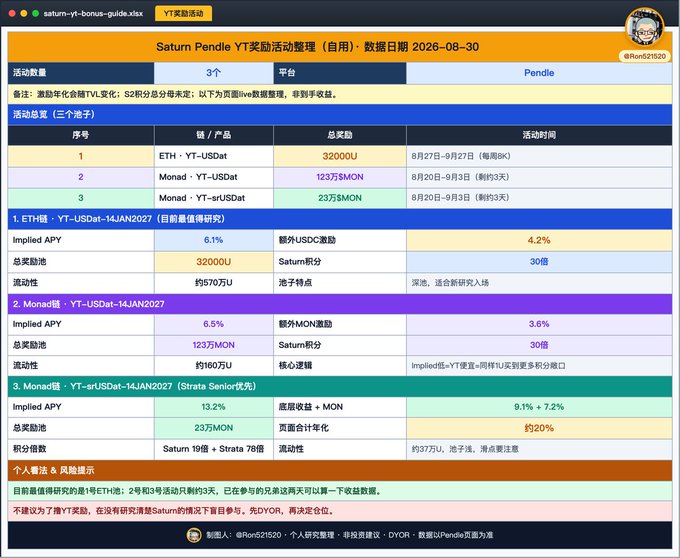Select the 备注 note row
Screen dimensions: 680x558
(340, 94)
